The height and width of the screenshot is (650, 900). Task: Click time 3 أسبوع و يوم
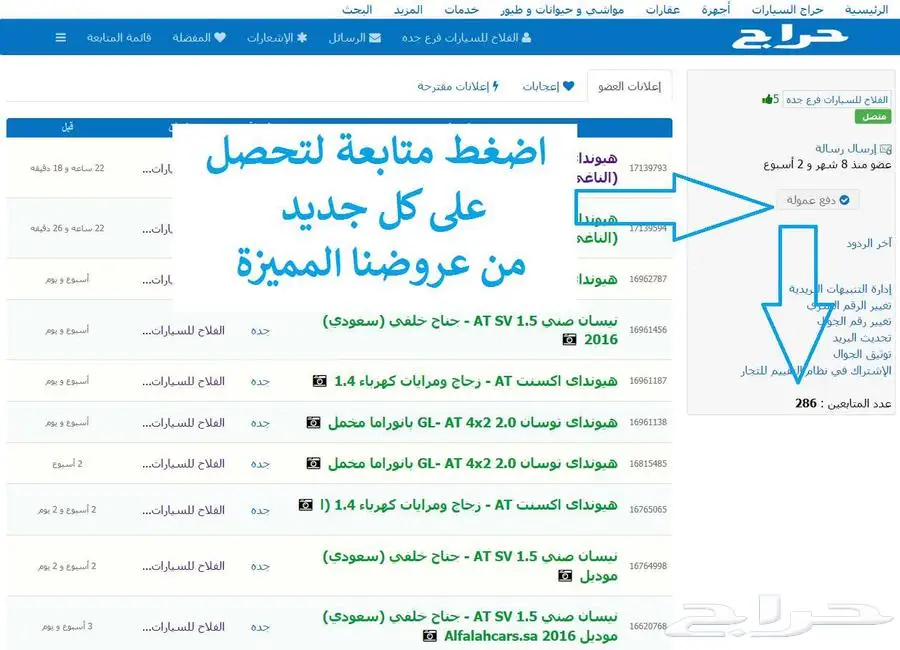tap(67, 626)
